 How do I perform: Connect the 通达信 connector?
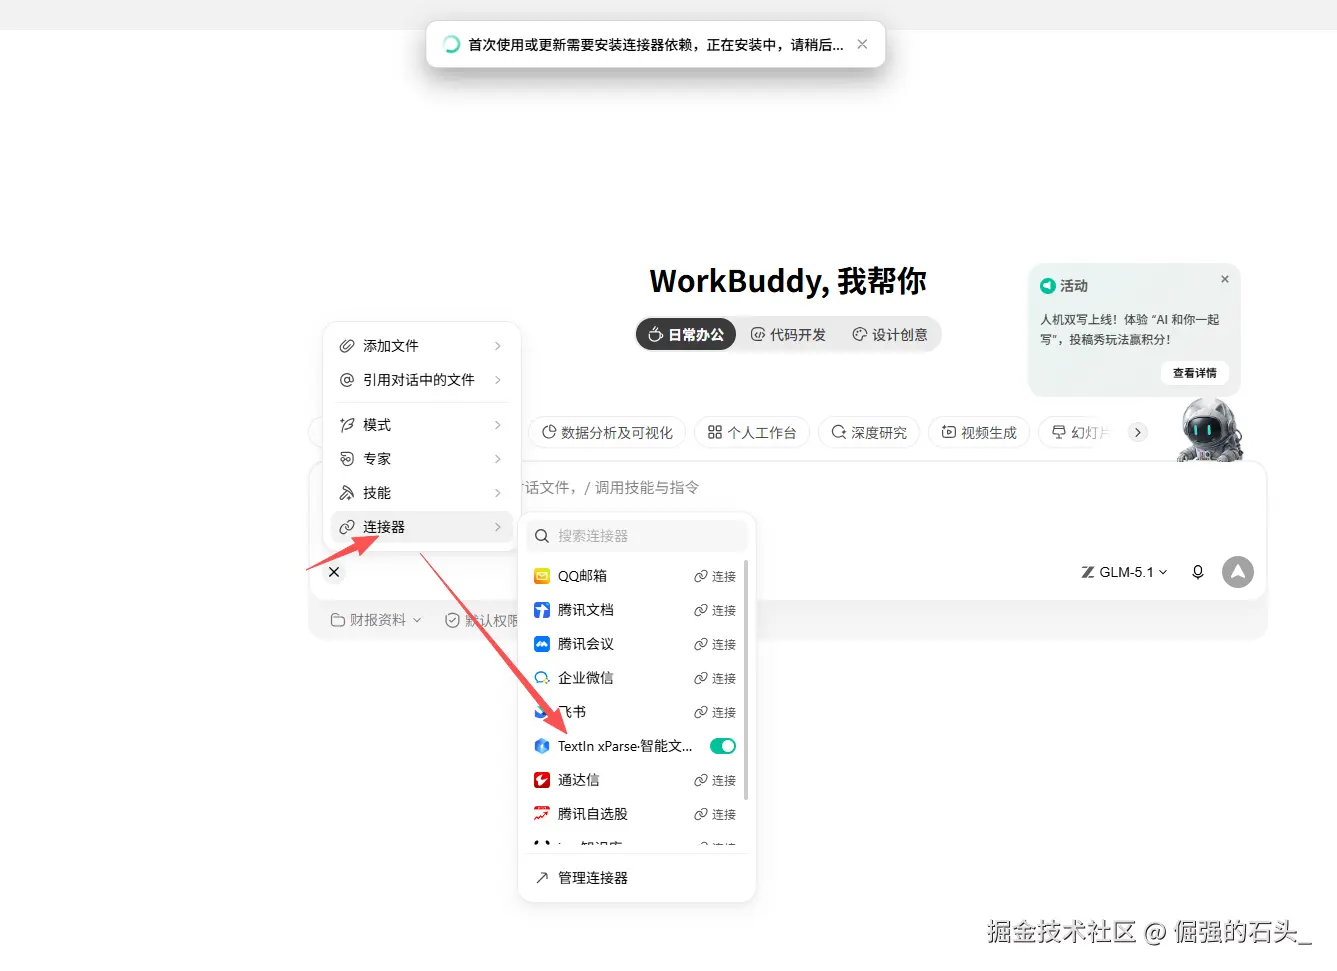coord(715,781)
